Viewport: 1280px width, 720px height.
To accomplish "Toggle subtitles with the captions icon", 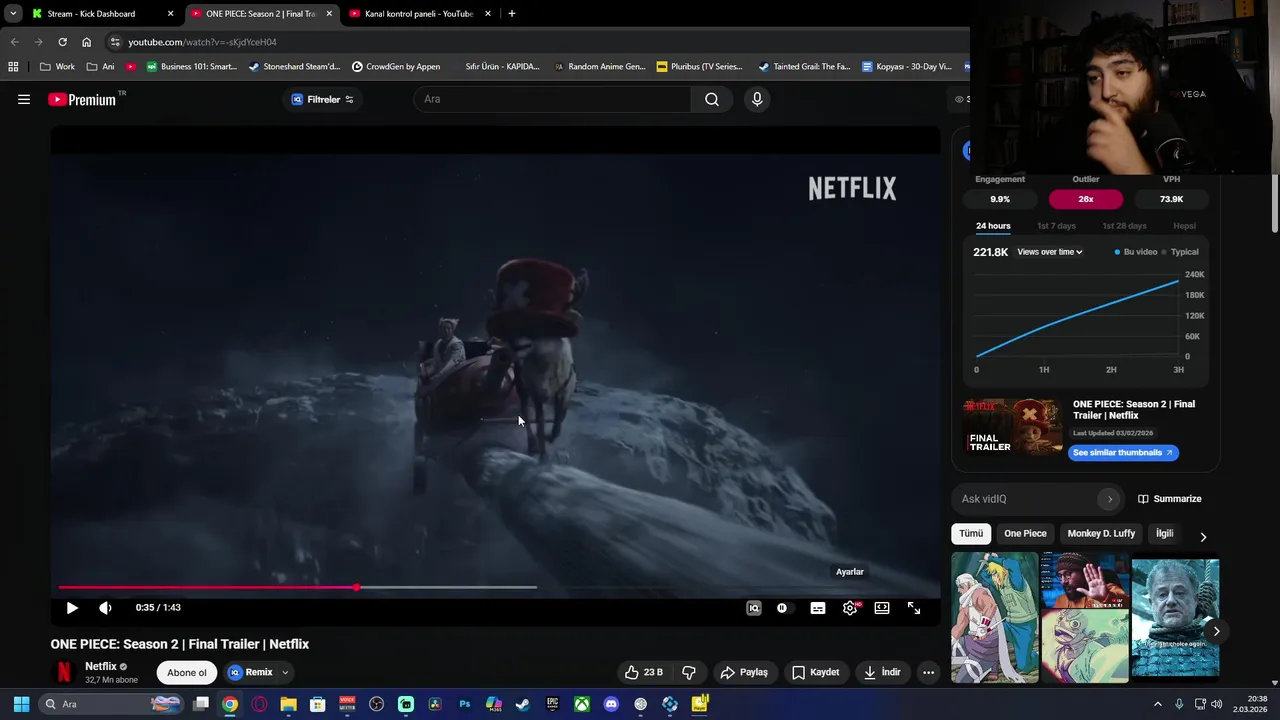I will pyautogui.click(x=818, y=608).
